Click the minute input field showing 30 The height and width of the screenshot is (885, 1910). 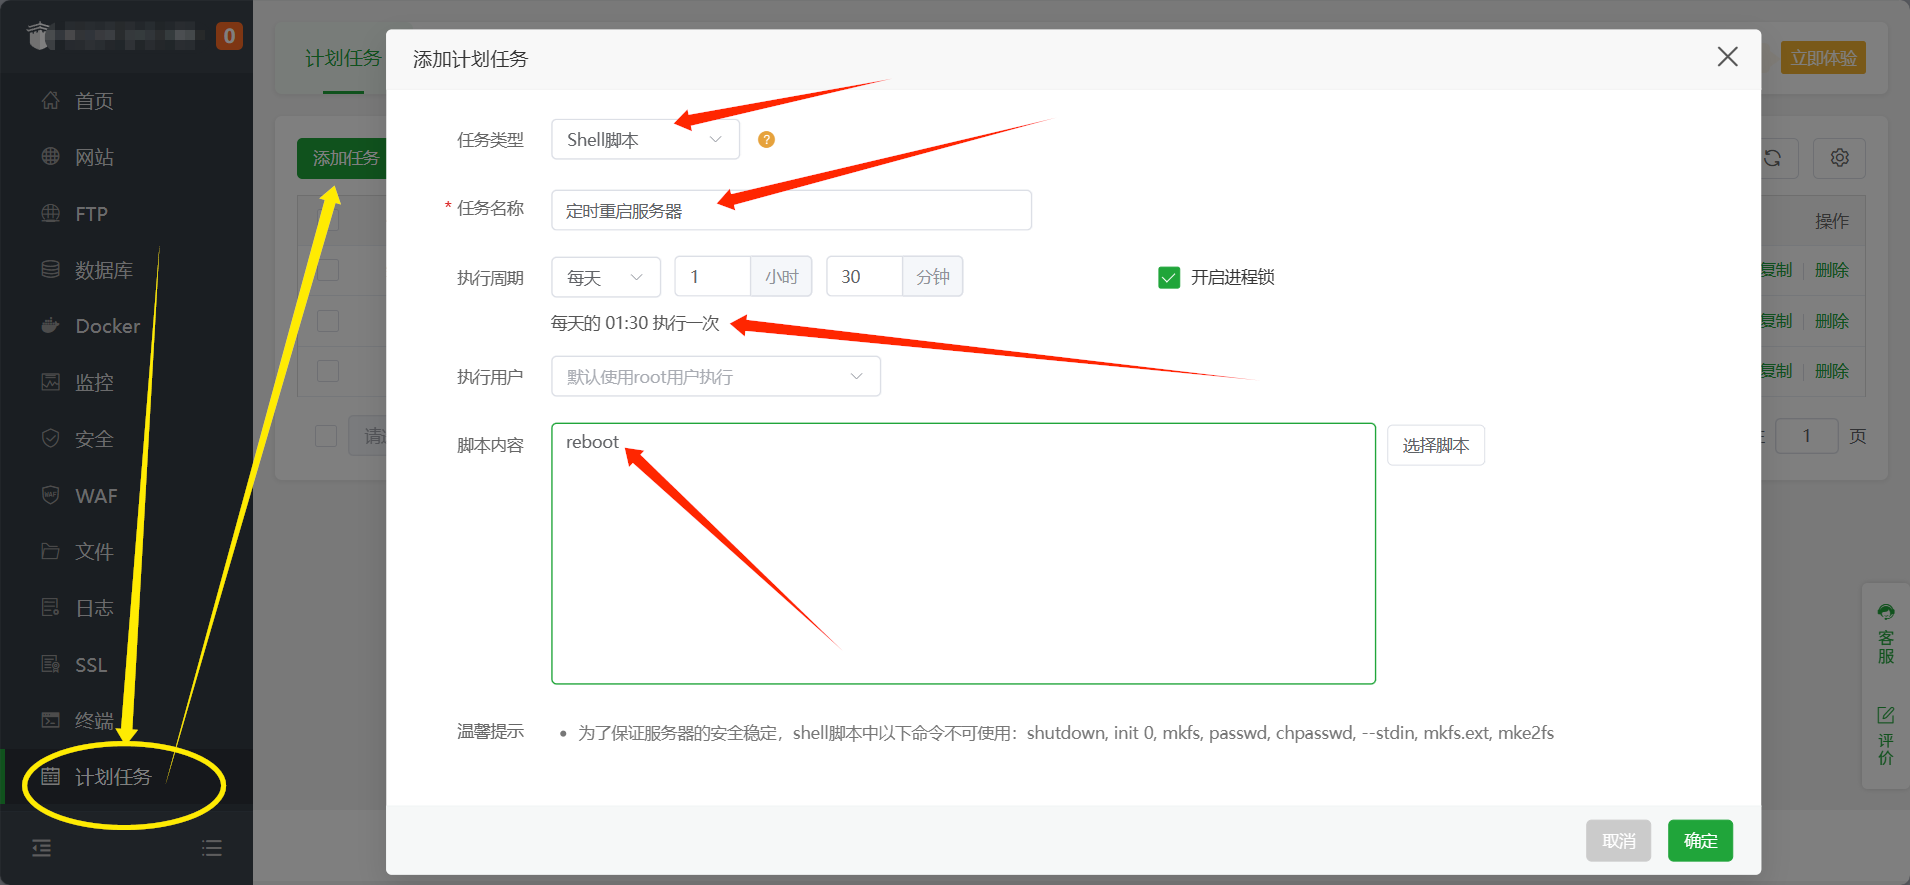click(865, 276)
